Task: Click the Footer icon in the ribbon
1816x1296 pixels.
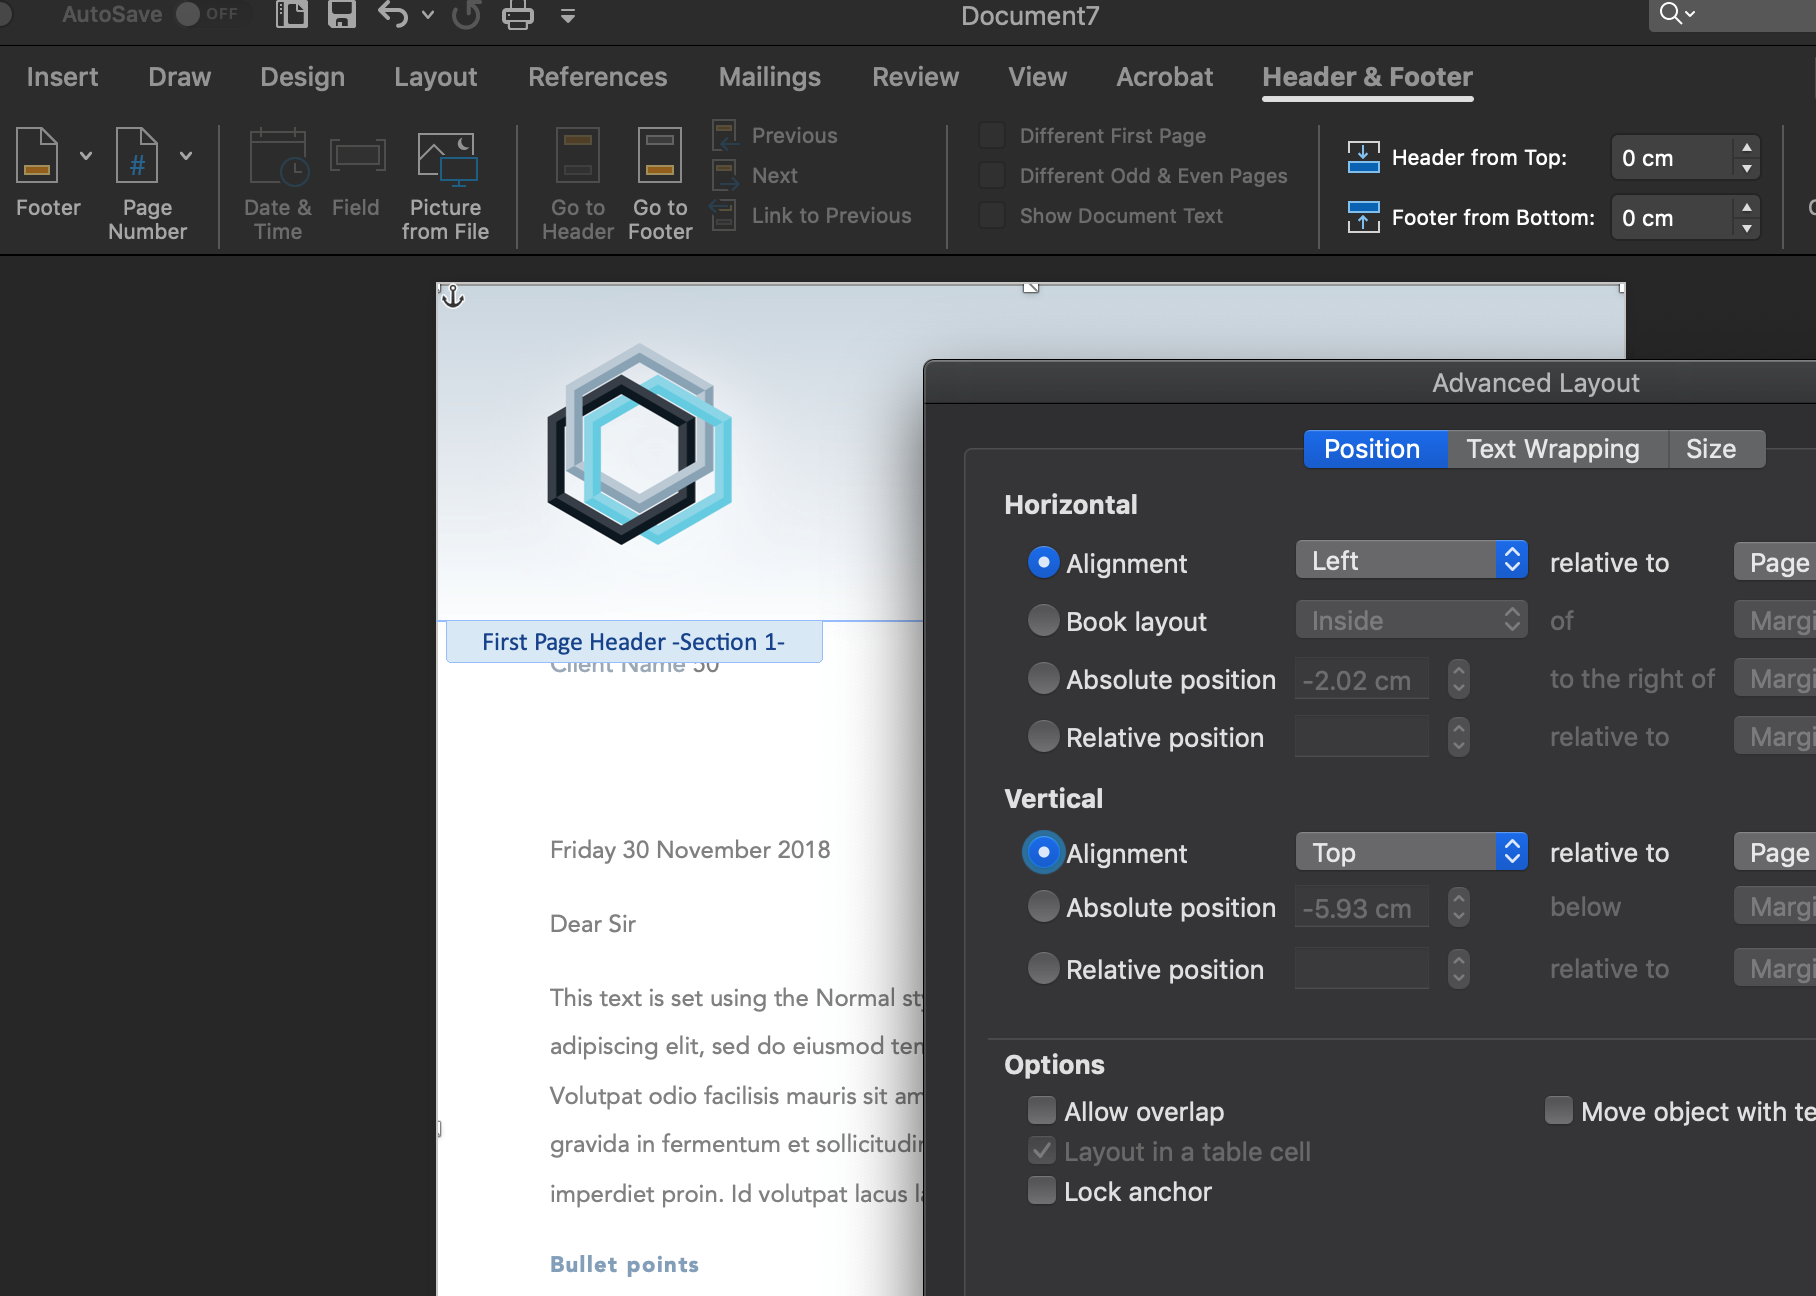Action: tap(37, 155)
